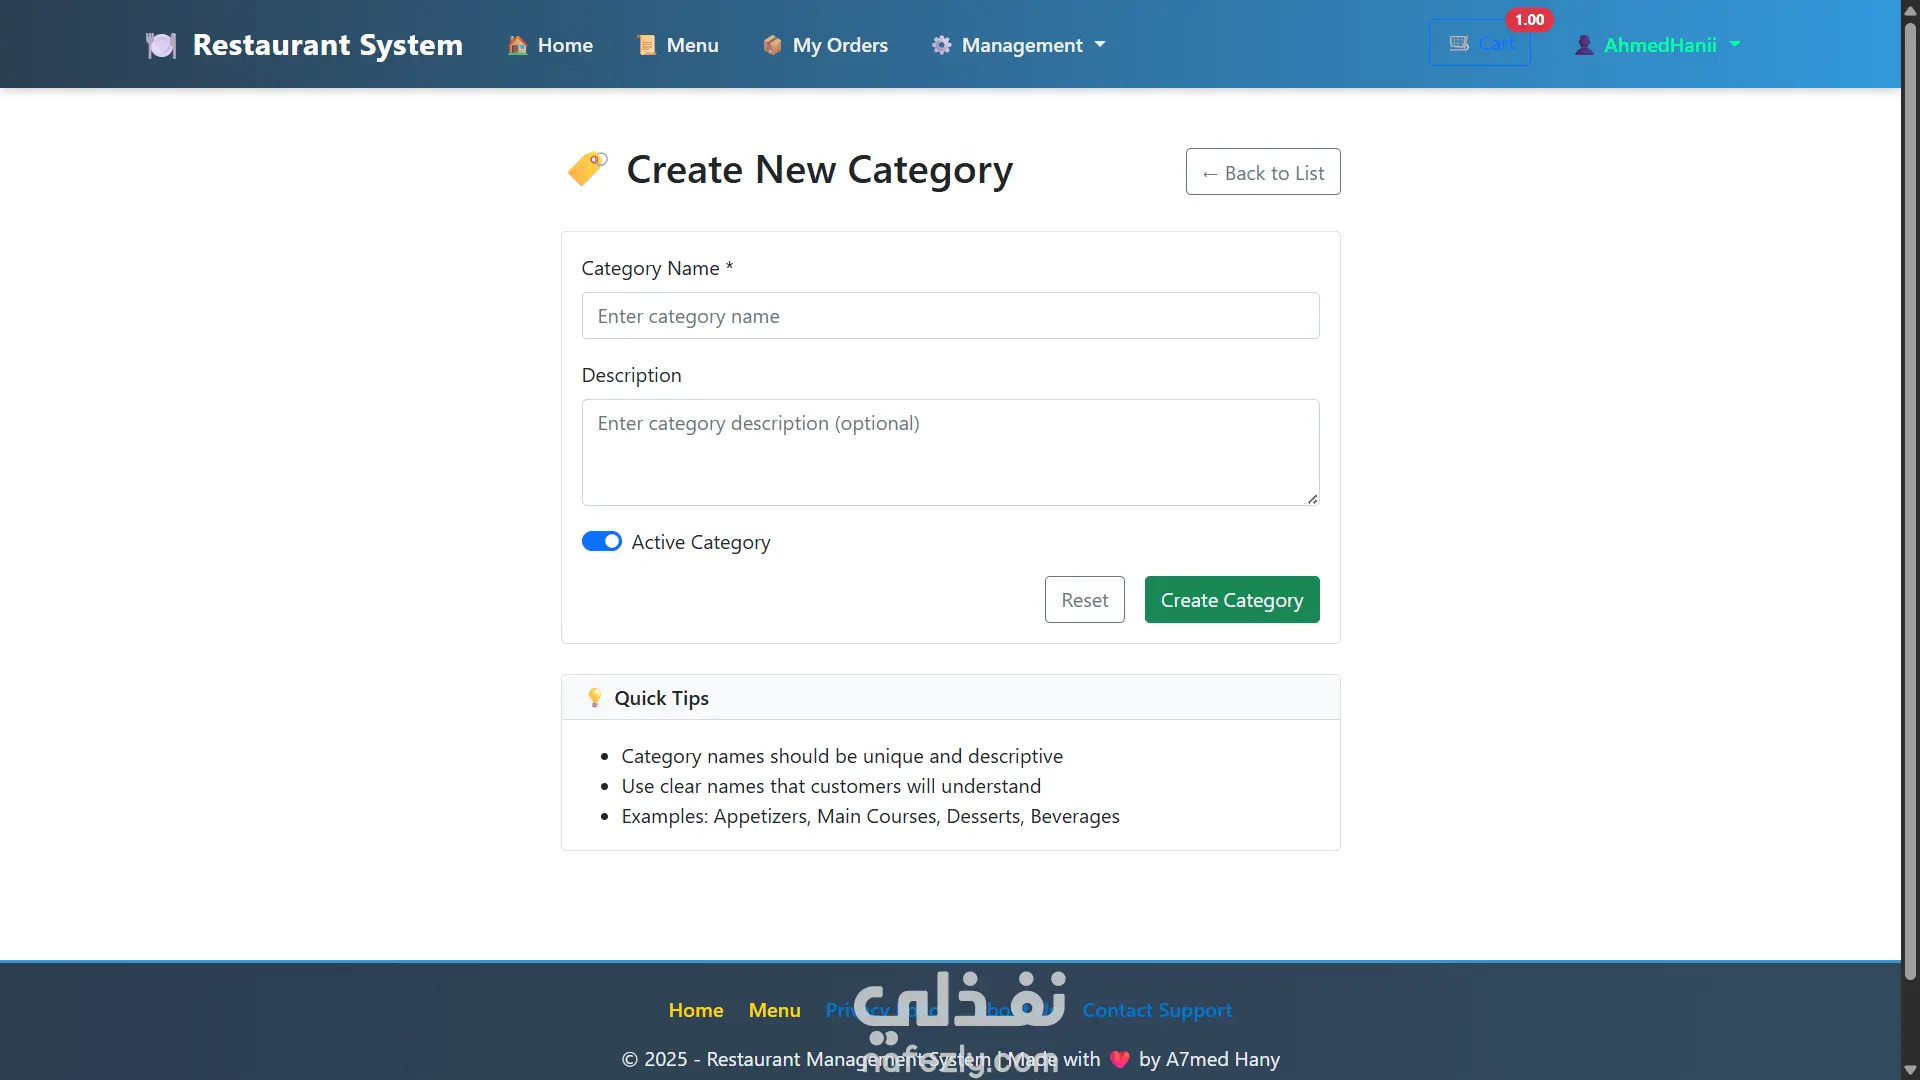Focus the category Description text area

(x=950, y=452)
